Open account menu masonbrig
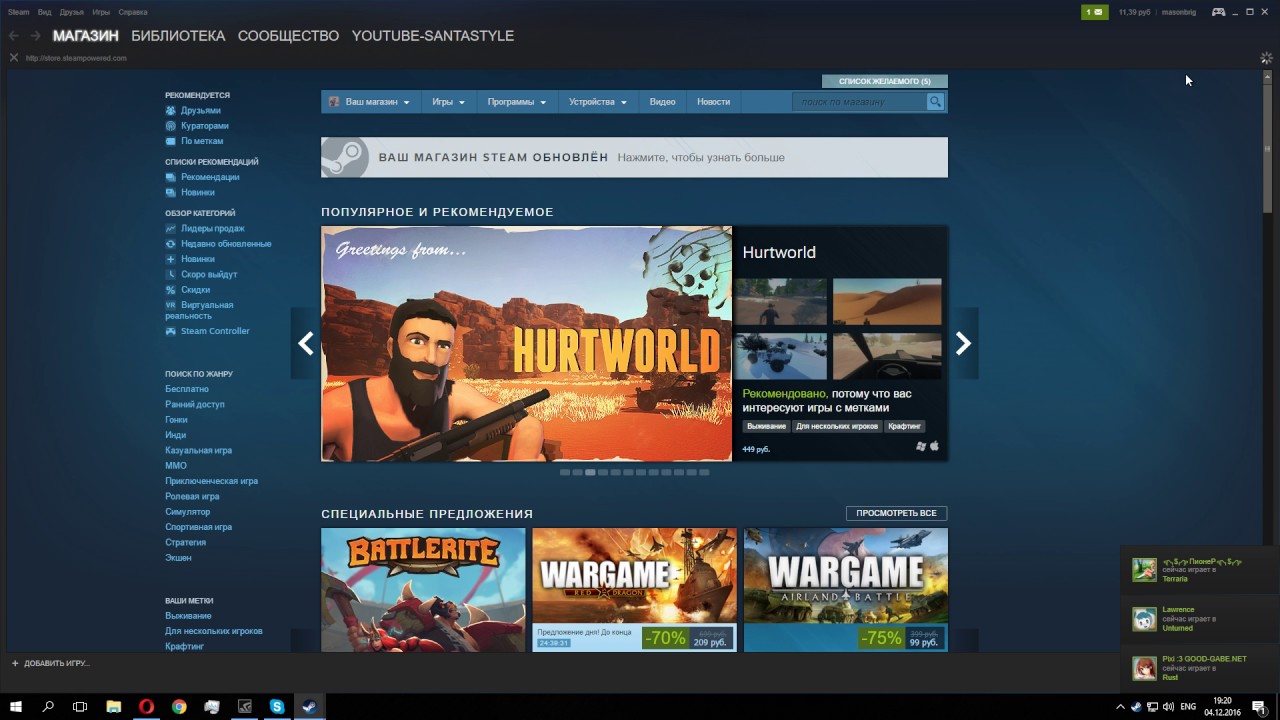Screen dimensions: 1280x720 pos(1178,12)
